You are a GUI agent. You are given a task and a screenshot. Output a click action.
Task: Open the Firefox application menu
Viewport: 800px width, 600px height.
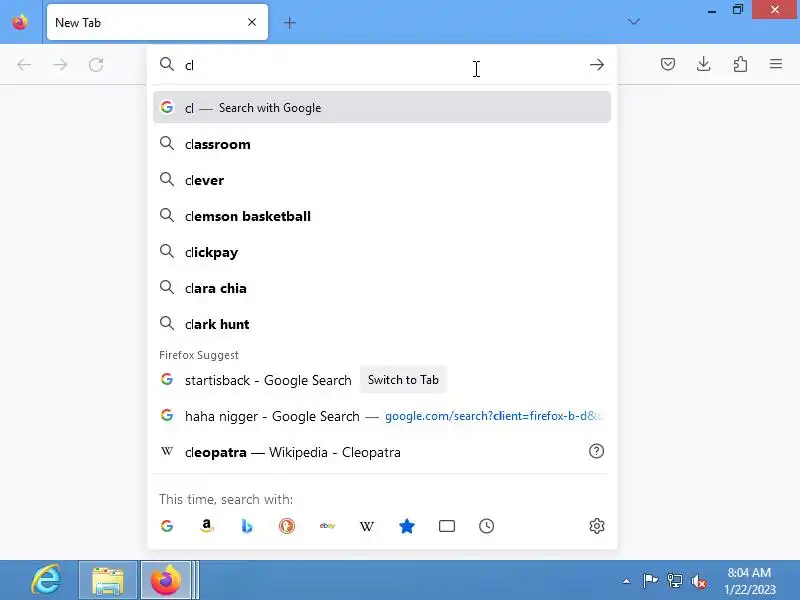(776, 64)
